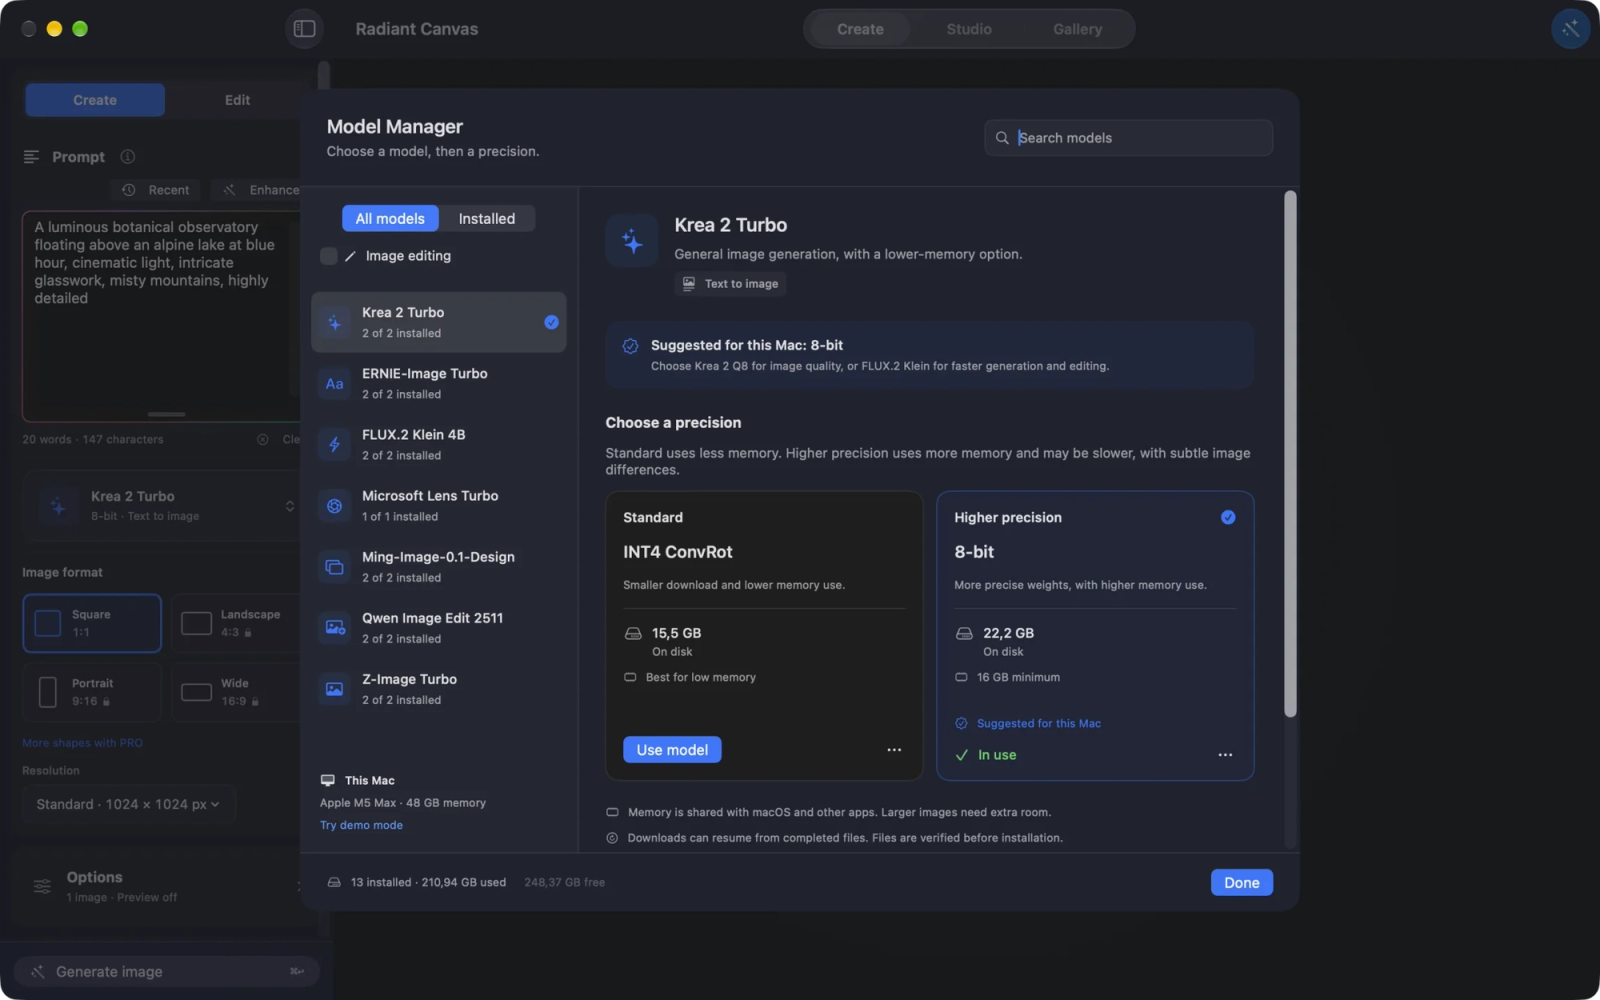Screen dimensions: 1600x1000
Task: Click the Recent prompts button
Action: (x=156, y=190)
